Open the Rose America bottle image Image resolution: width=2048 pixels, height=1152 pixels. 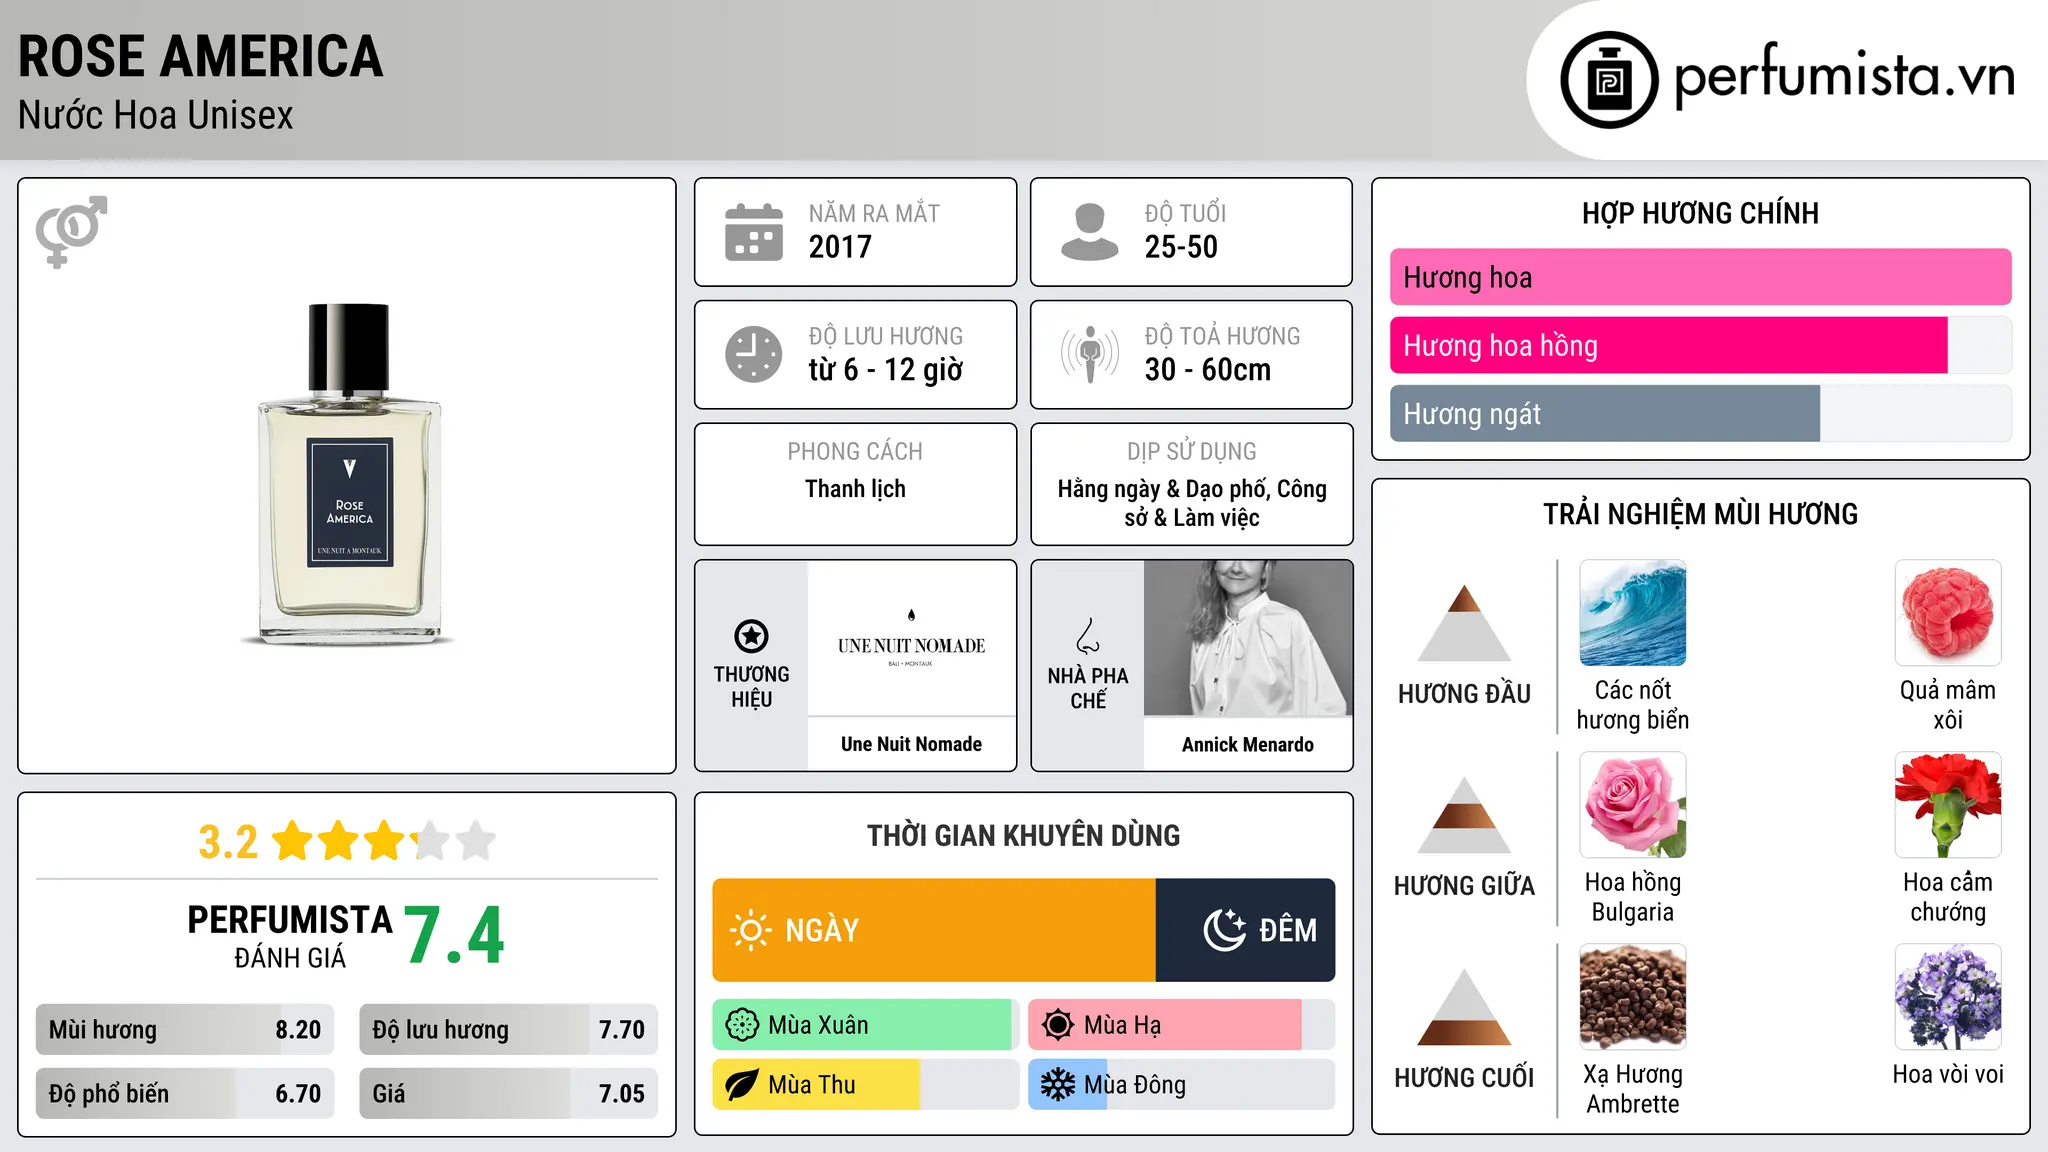pos(349,474)
